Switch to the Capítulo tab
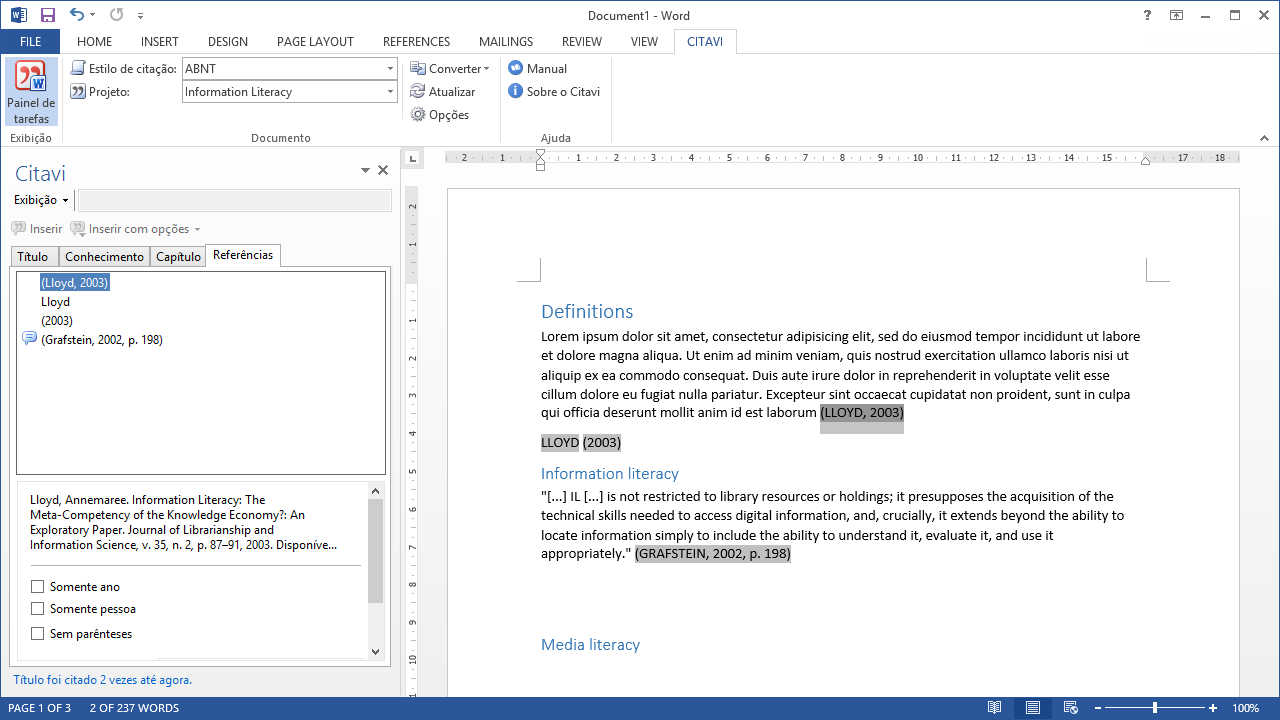1280x720 pixels. 178,257
